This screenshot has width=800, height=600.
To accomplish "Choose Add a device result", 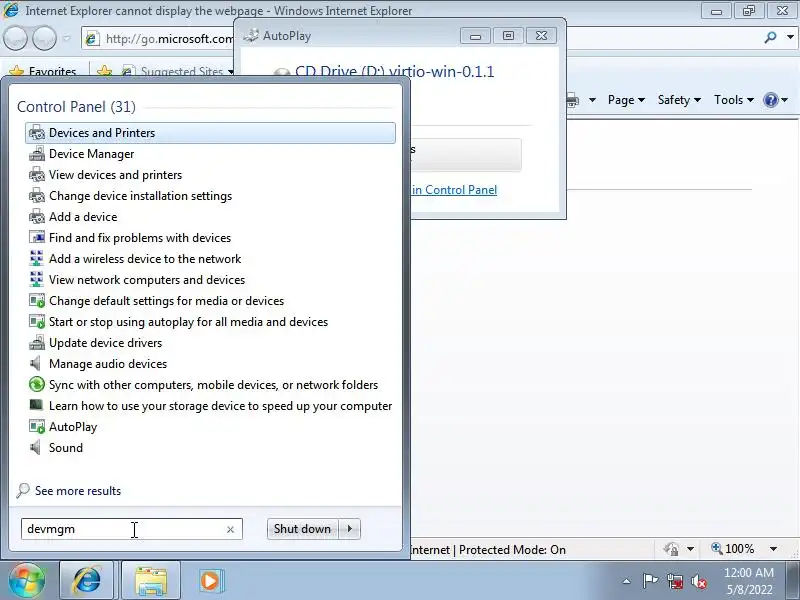I will (210, 217).
